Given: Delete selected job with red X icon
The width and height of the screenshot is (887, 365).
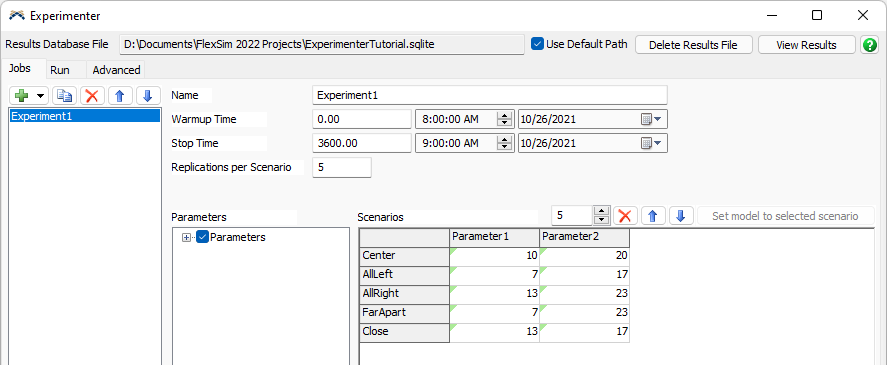Looking at the screenshot, I should click(x=92, y=96).
